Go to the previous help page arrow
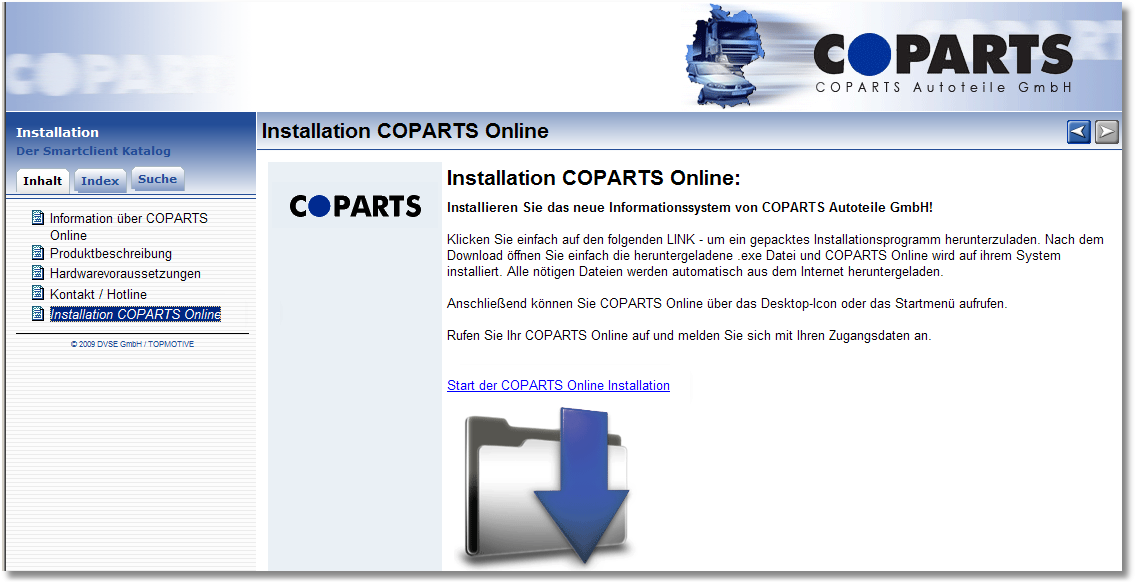 [x=1079, y=132]
